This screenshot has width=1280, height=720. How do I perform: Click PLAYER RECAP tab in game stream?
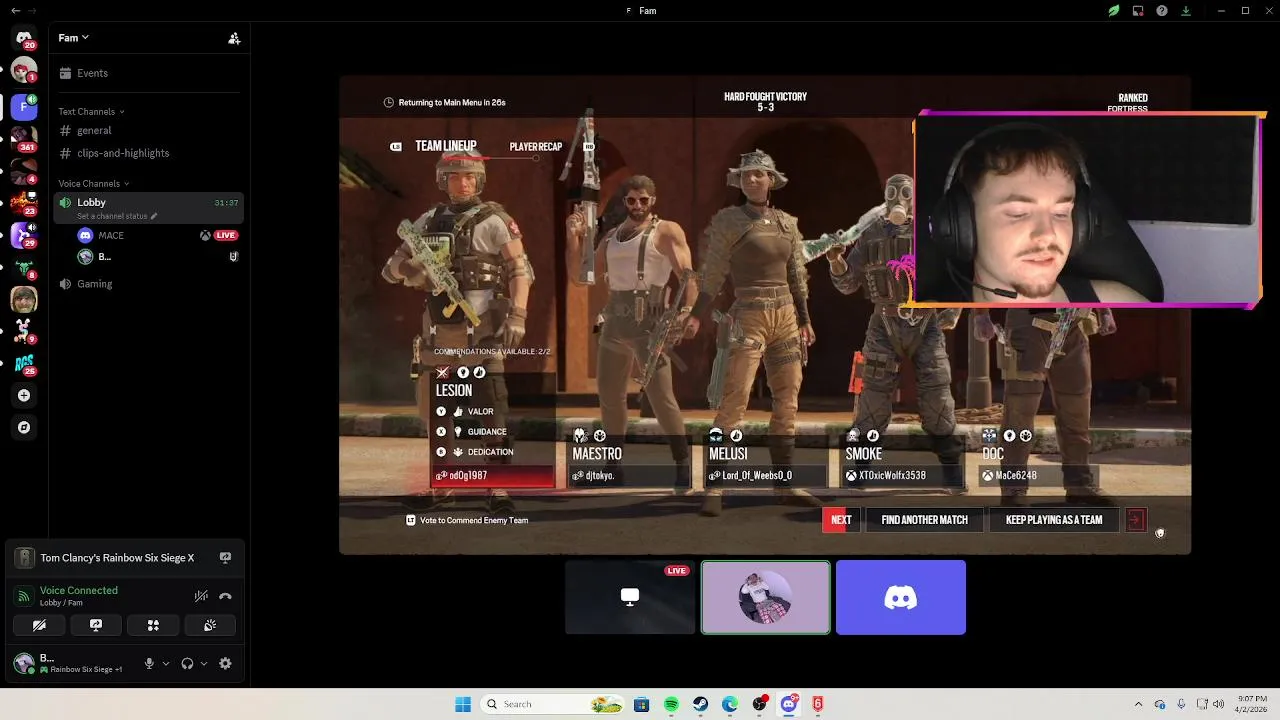[536, 147]
